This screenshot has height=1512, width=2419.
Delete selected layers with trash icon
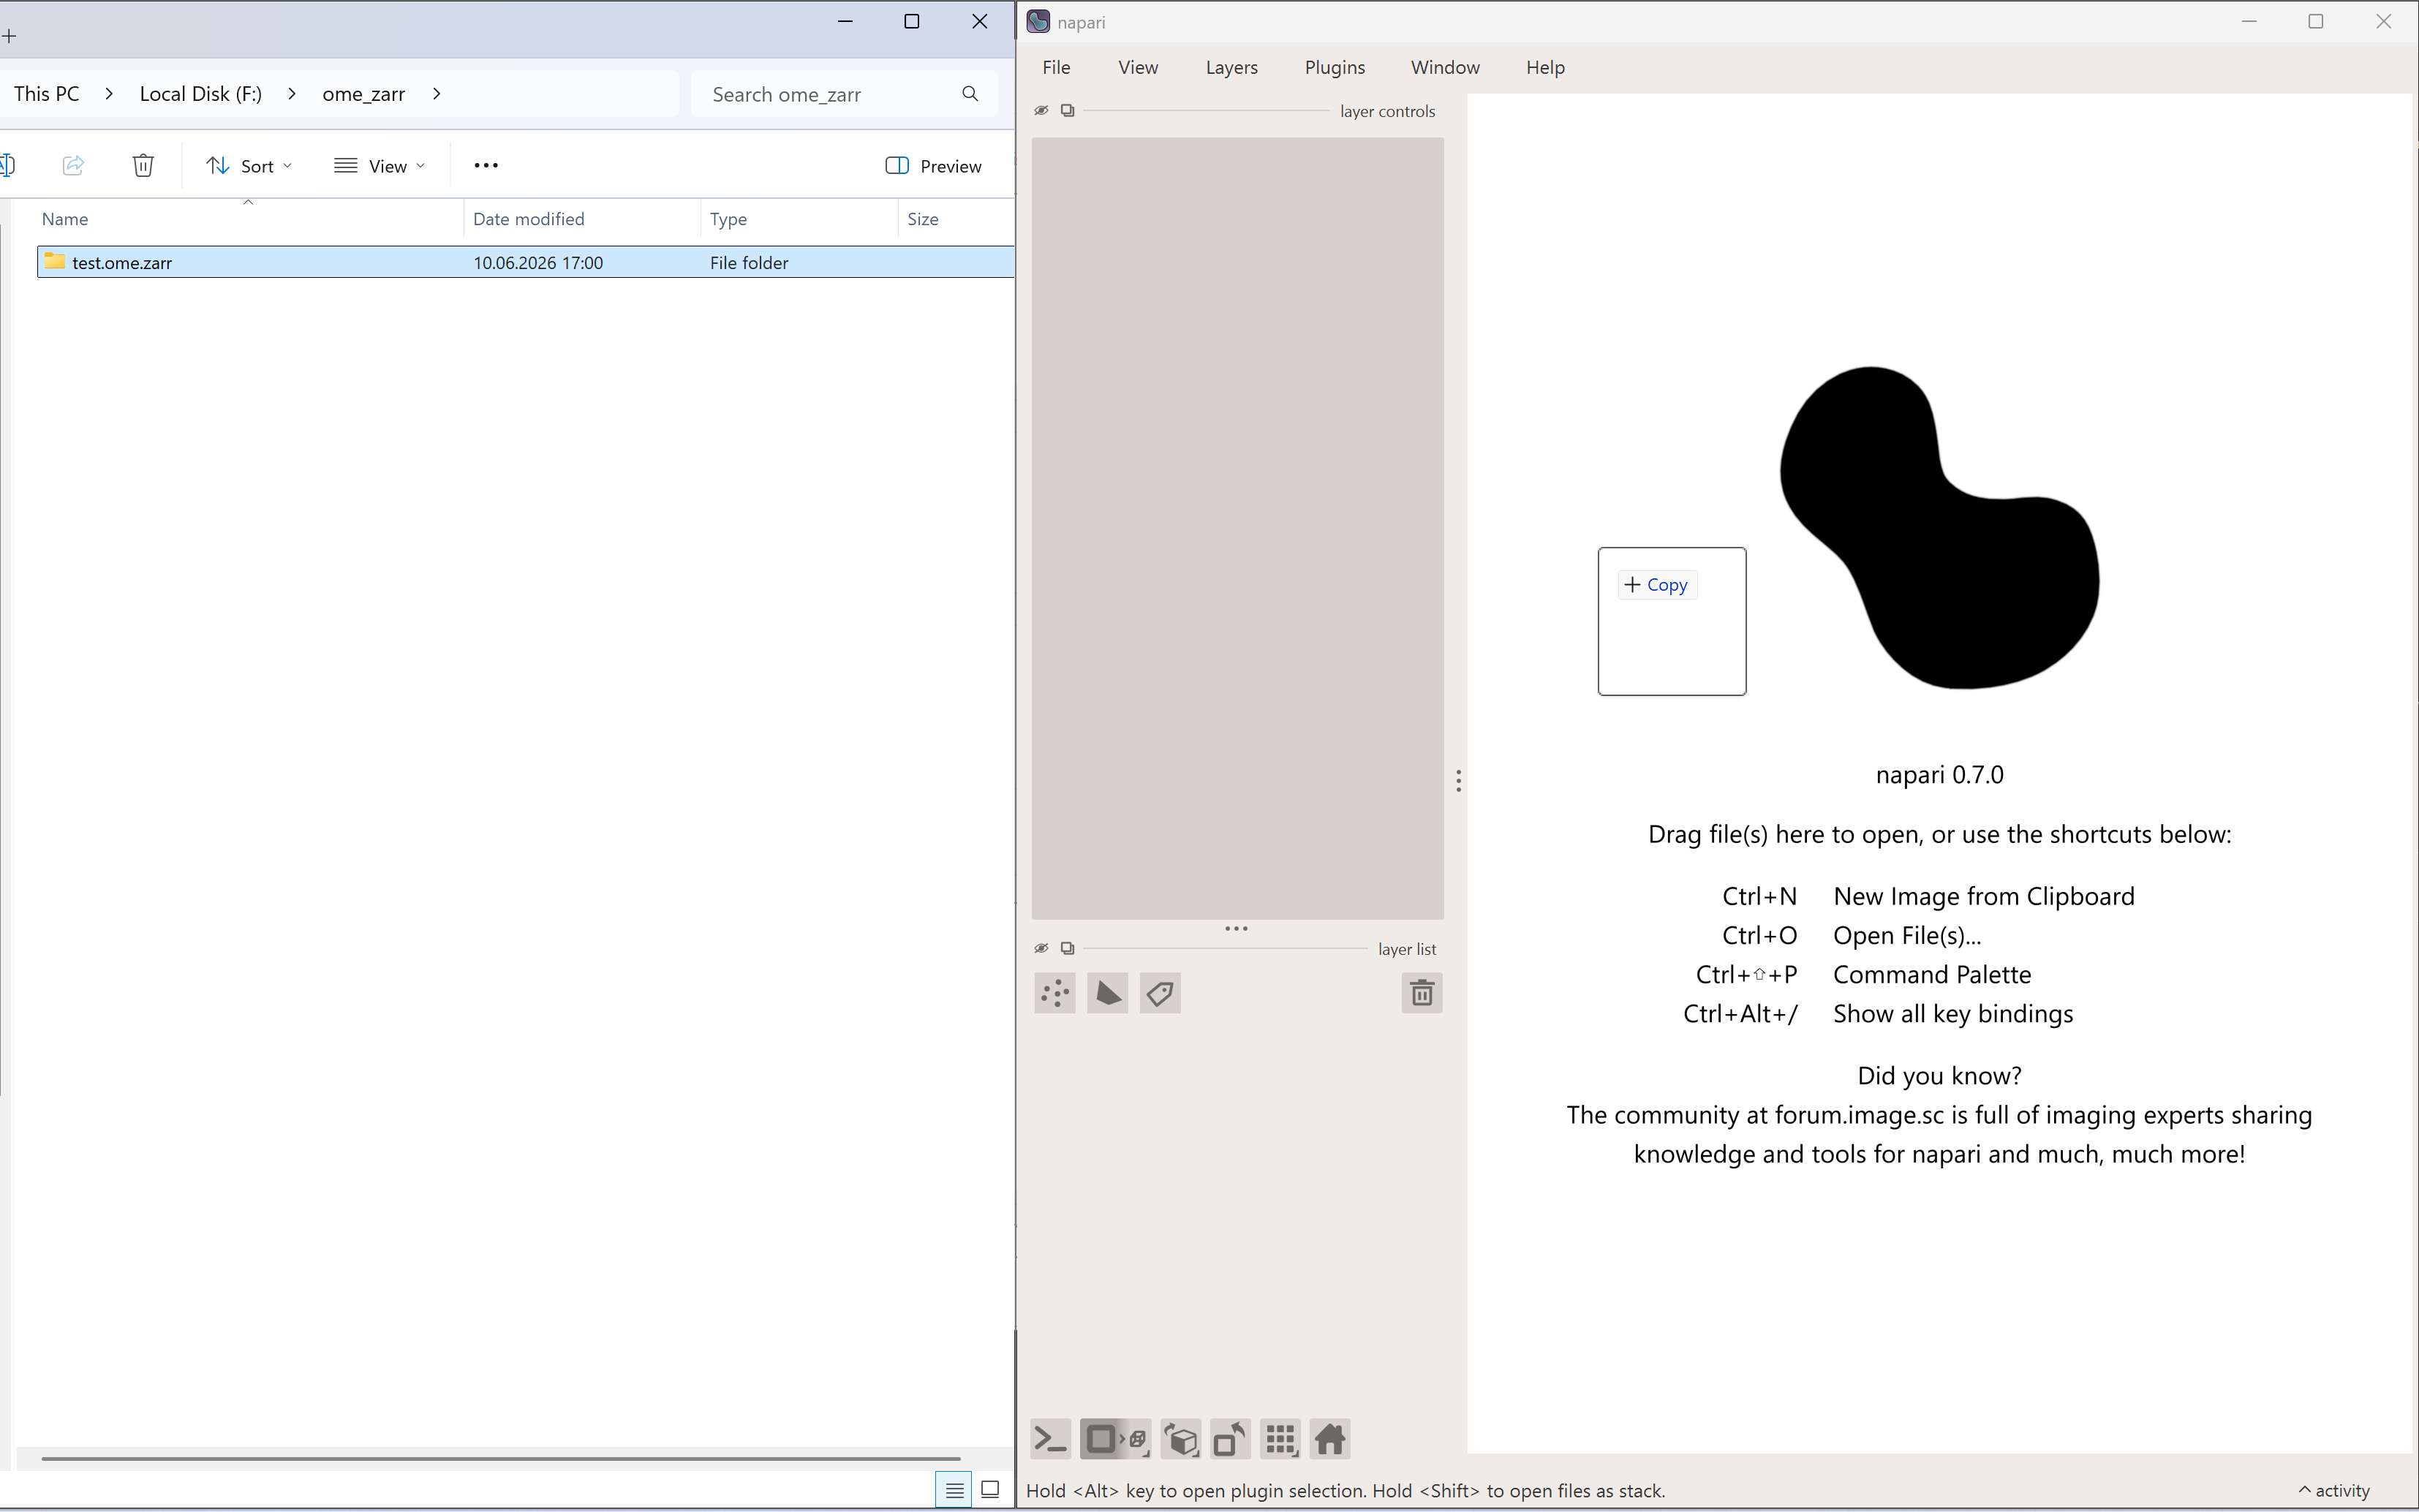1422,993
